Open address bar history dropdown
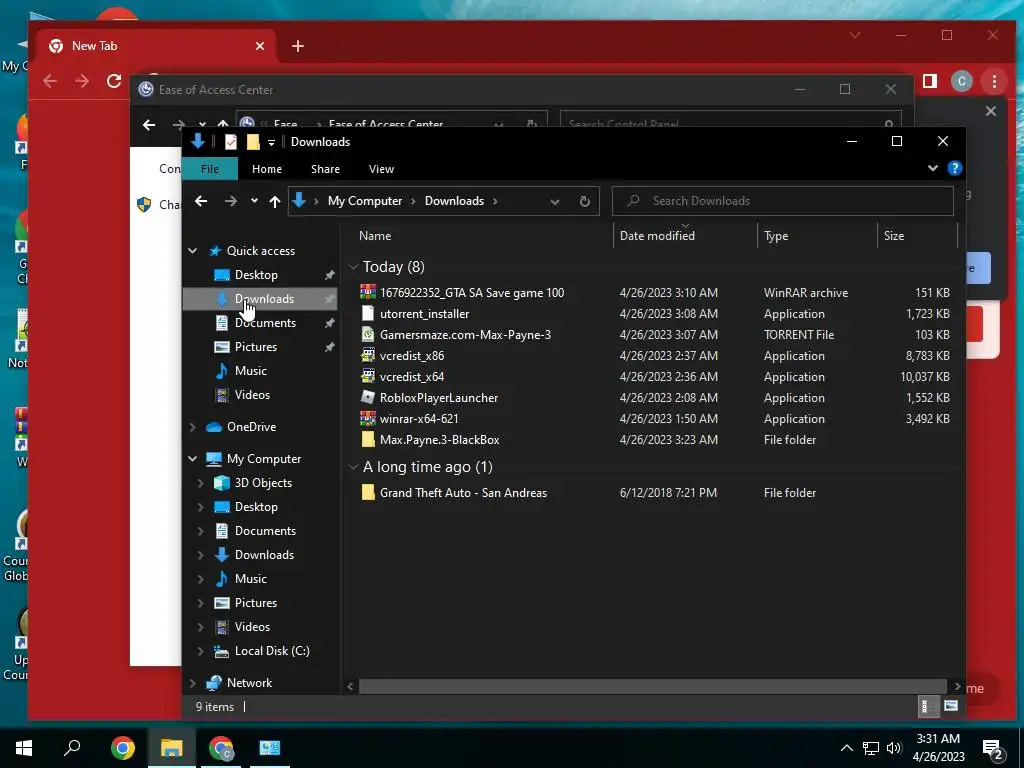Screen dimensions: 1024x768 (x=554, y=202)
